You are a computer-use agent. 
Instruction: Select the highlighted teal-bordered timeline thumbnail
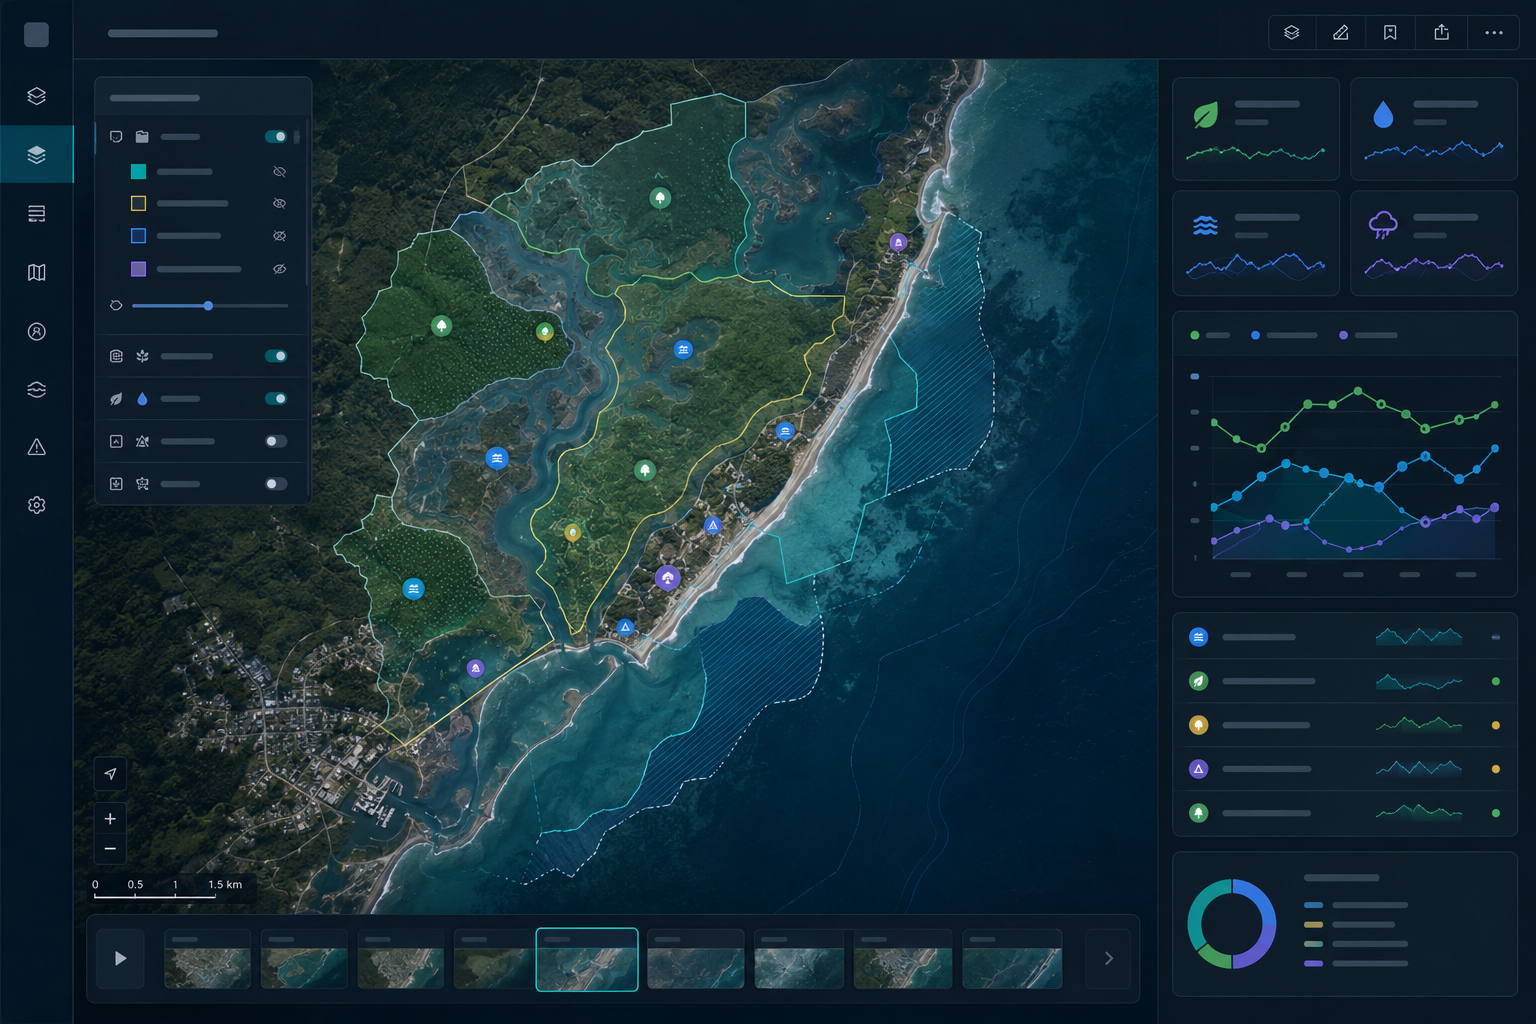(587, 960)
